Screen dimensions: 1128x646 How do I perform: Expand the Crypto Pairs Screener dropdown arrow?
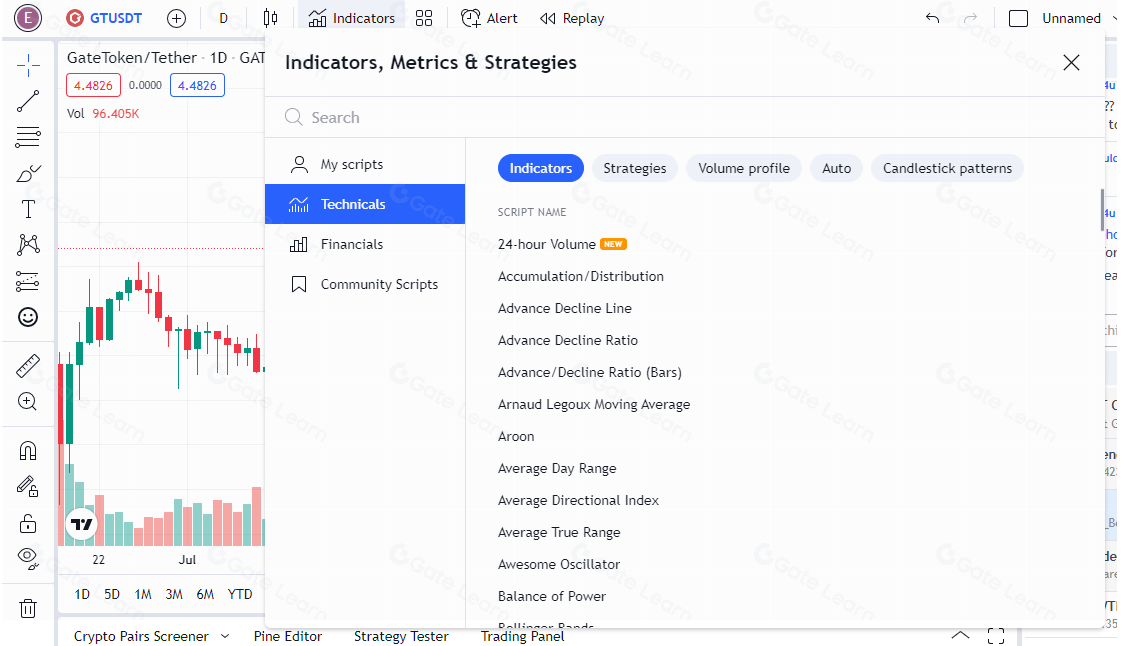coord(225,636)
